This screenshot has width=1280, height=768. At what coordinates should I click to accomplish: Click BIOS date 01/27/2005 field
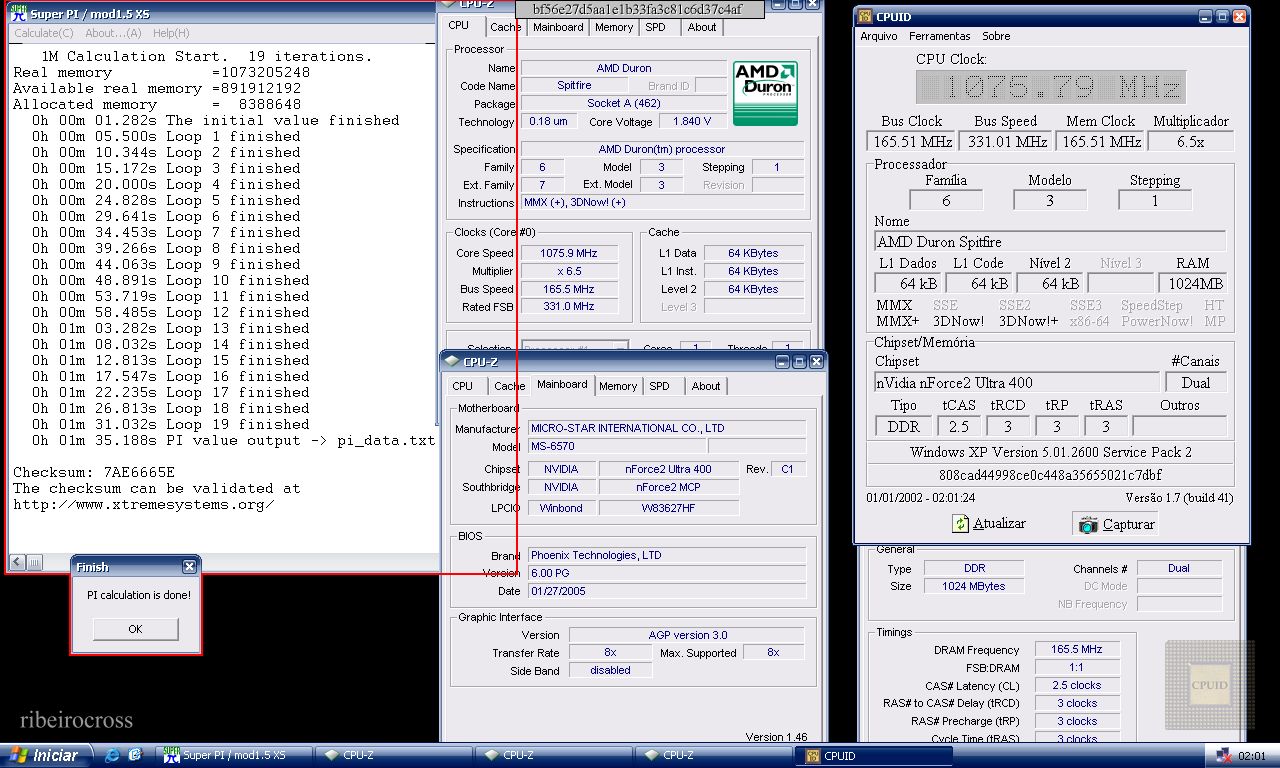click(666, 591)
